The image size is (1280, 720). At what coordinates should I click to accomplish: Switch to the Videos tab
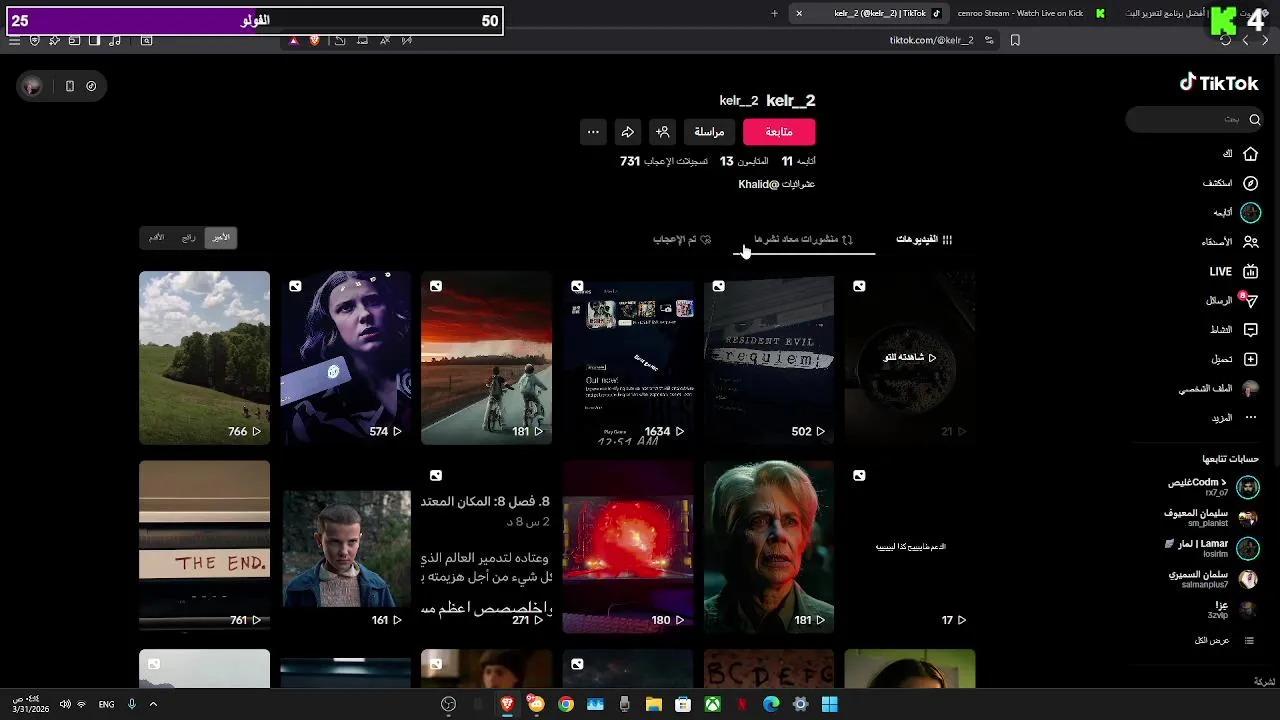pyautogui.click(x=924, y=239)
